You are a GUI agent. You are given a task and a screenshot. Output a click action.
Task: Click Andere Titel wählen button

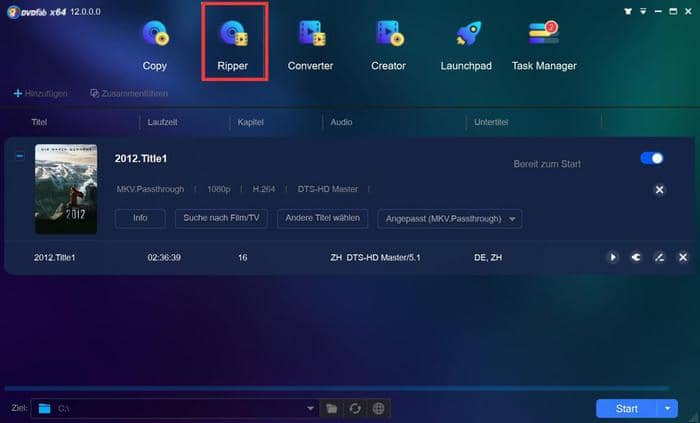(x=322, y=218)
